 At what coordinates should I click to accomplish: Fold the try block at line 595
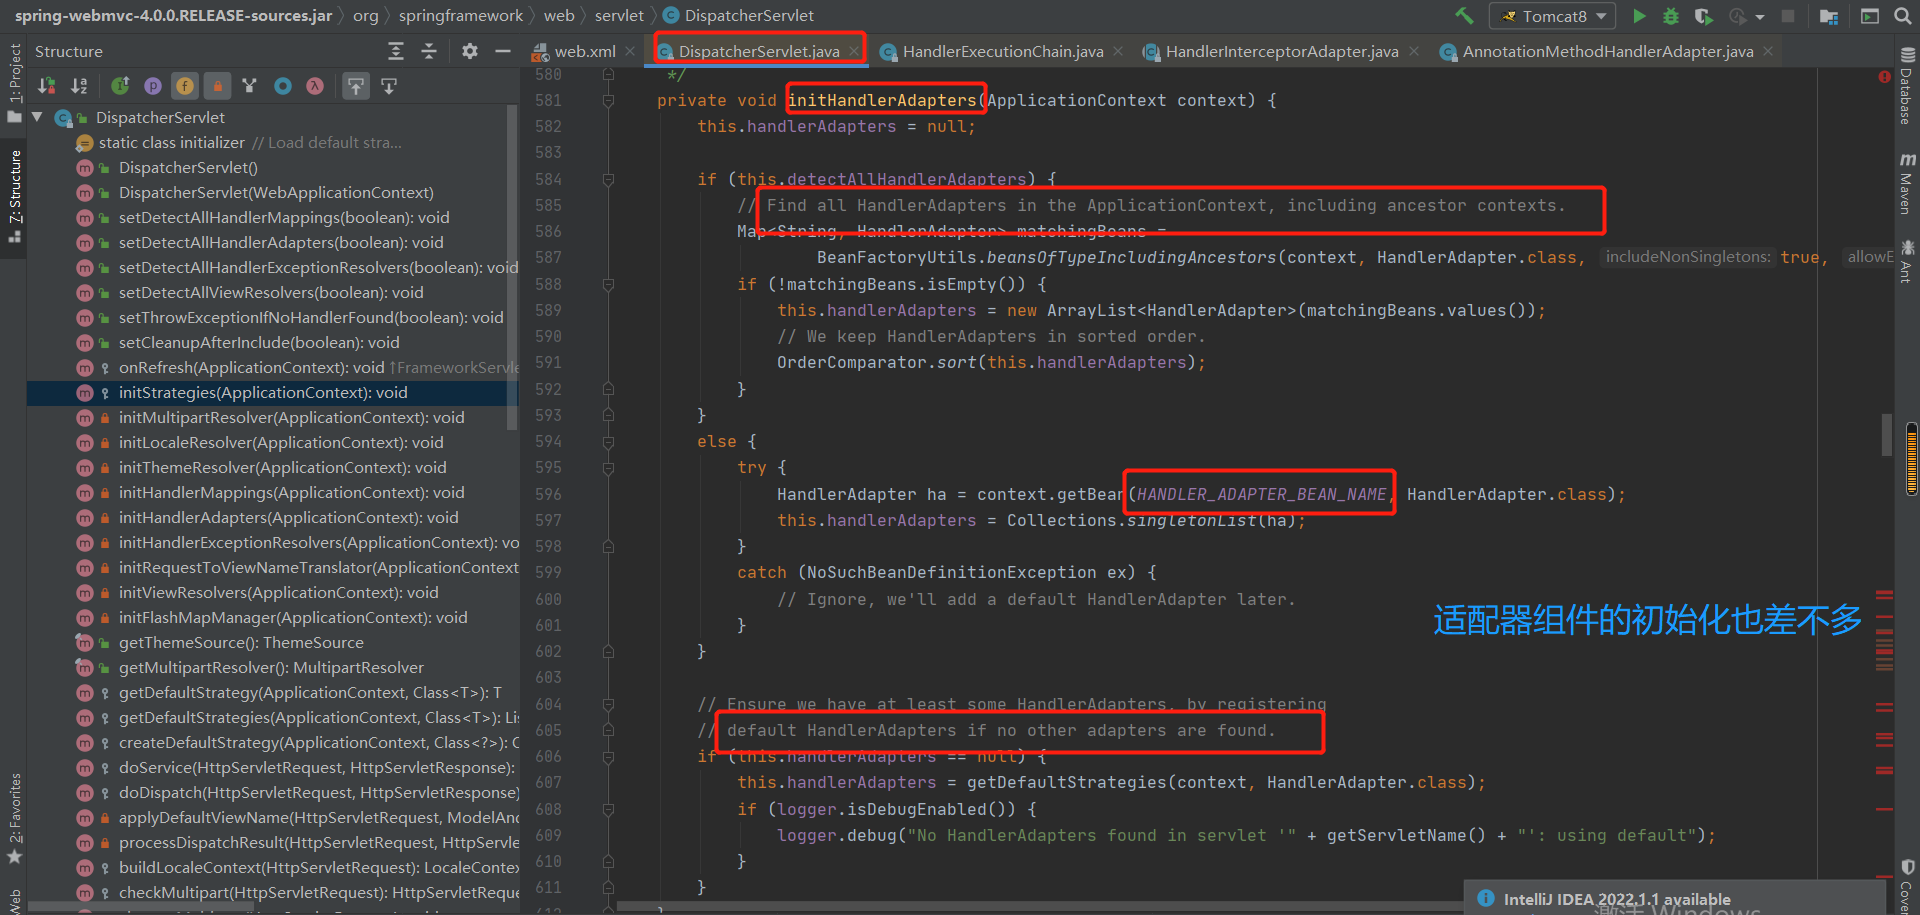click(x=608, y=468)
